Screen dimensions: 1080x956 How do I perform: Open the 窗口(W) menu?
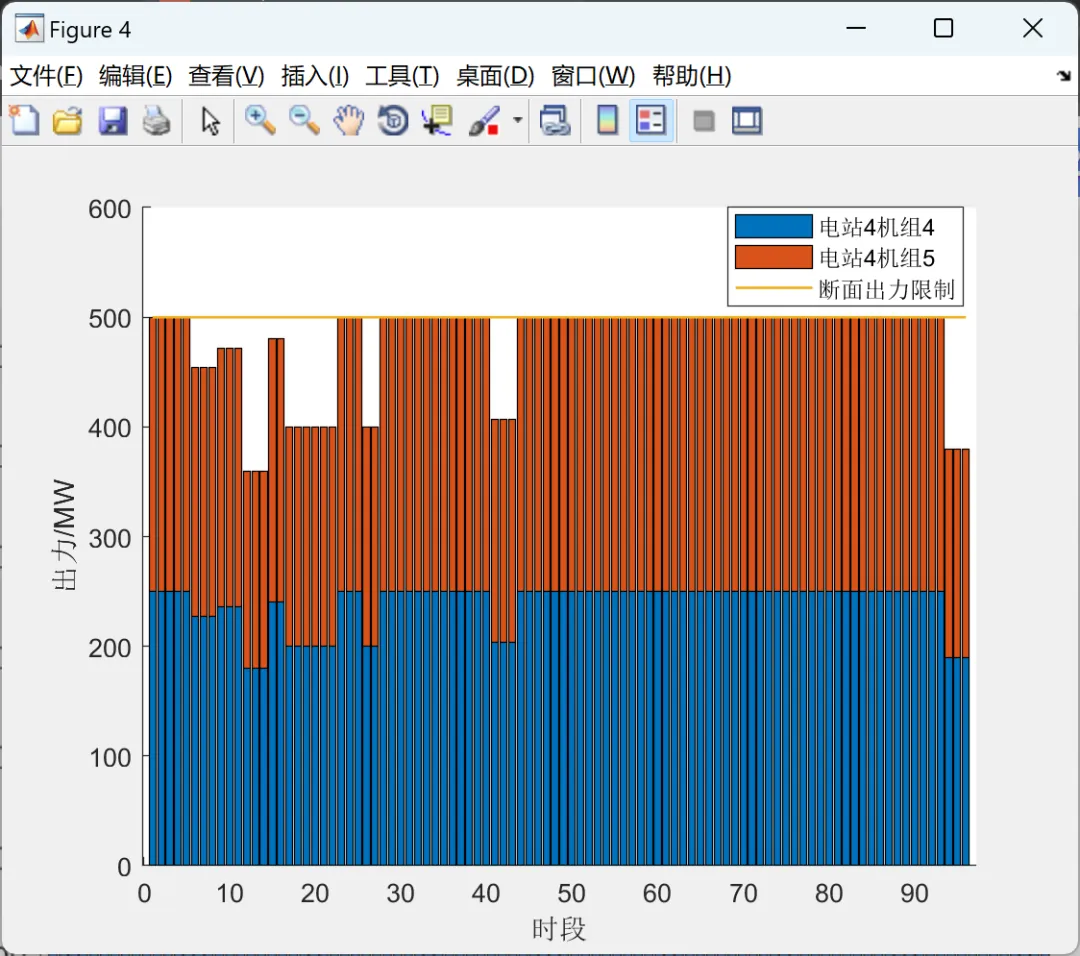(x=592, y=75)
